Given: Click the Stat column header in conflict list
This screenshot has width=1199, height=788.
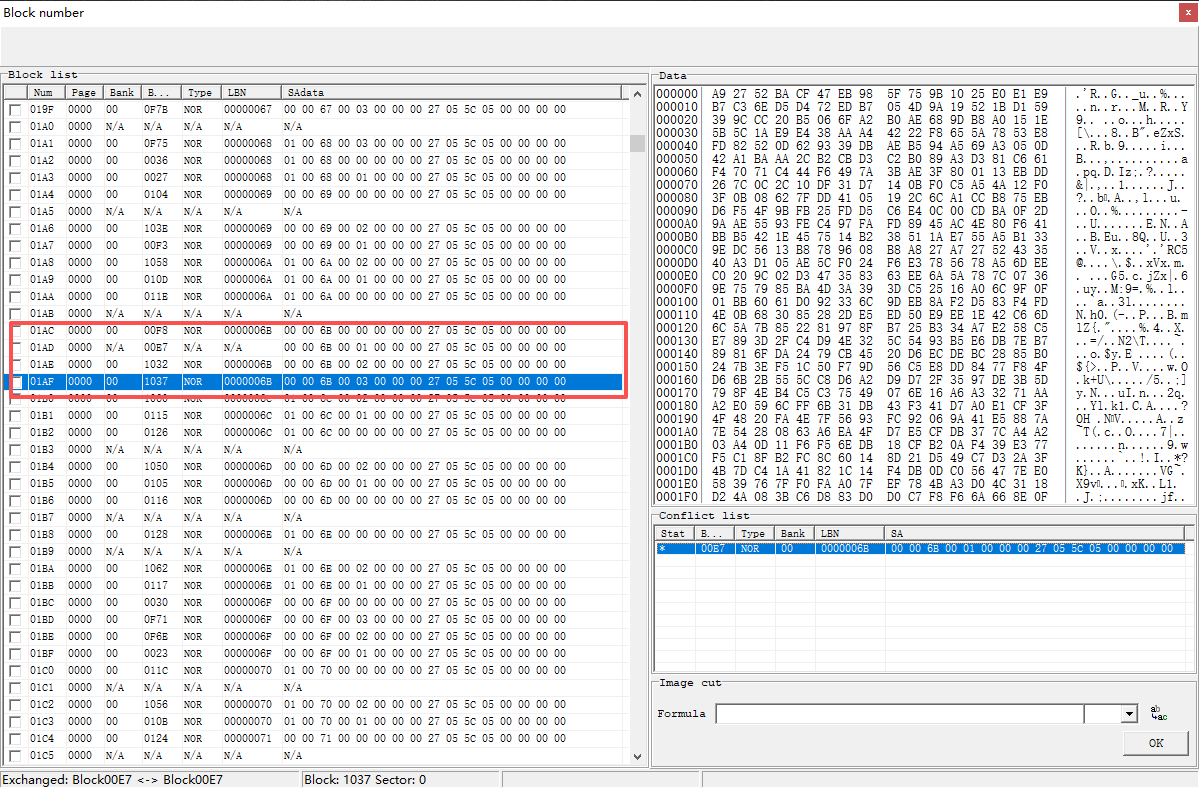Looking at the screenshot, I should click(674, 533).
